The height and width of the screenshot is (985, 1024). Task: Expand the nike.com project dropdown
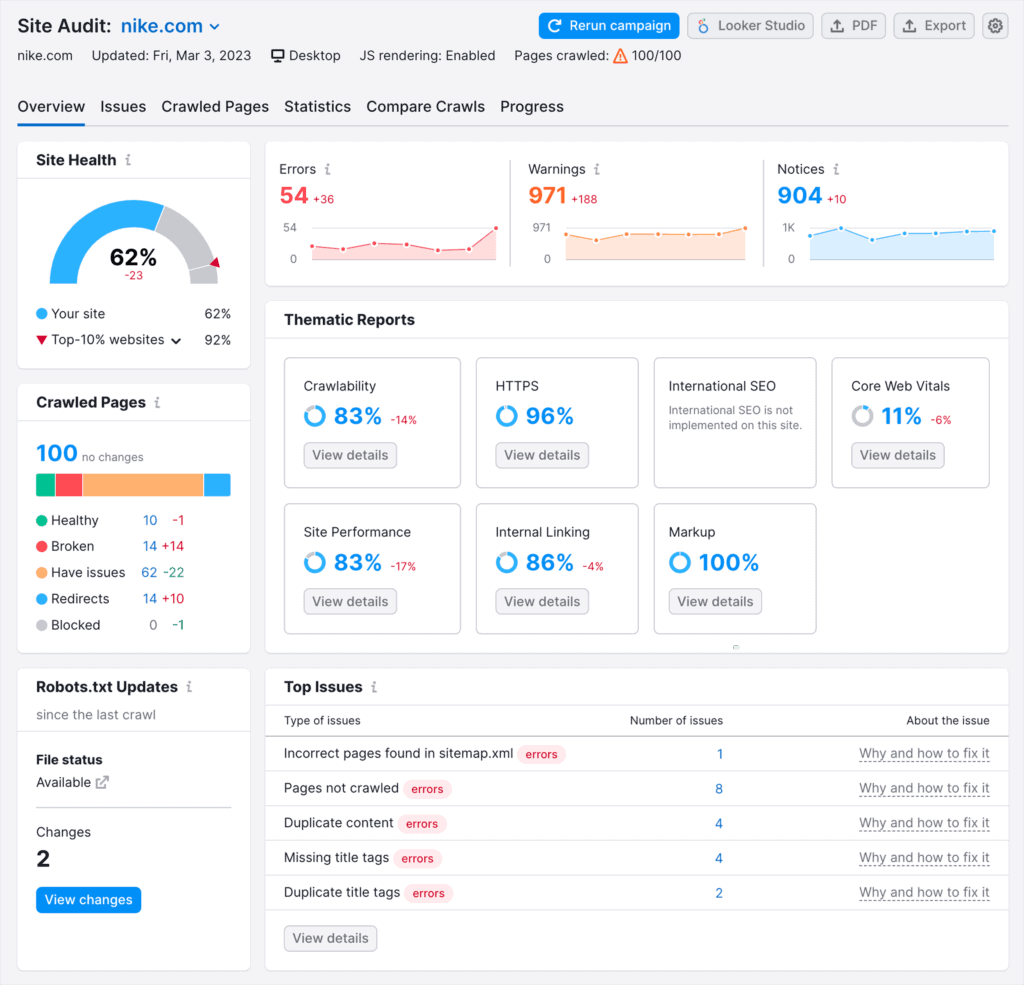tap(215, 27)
